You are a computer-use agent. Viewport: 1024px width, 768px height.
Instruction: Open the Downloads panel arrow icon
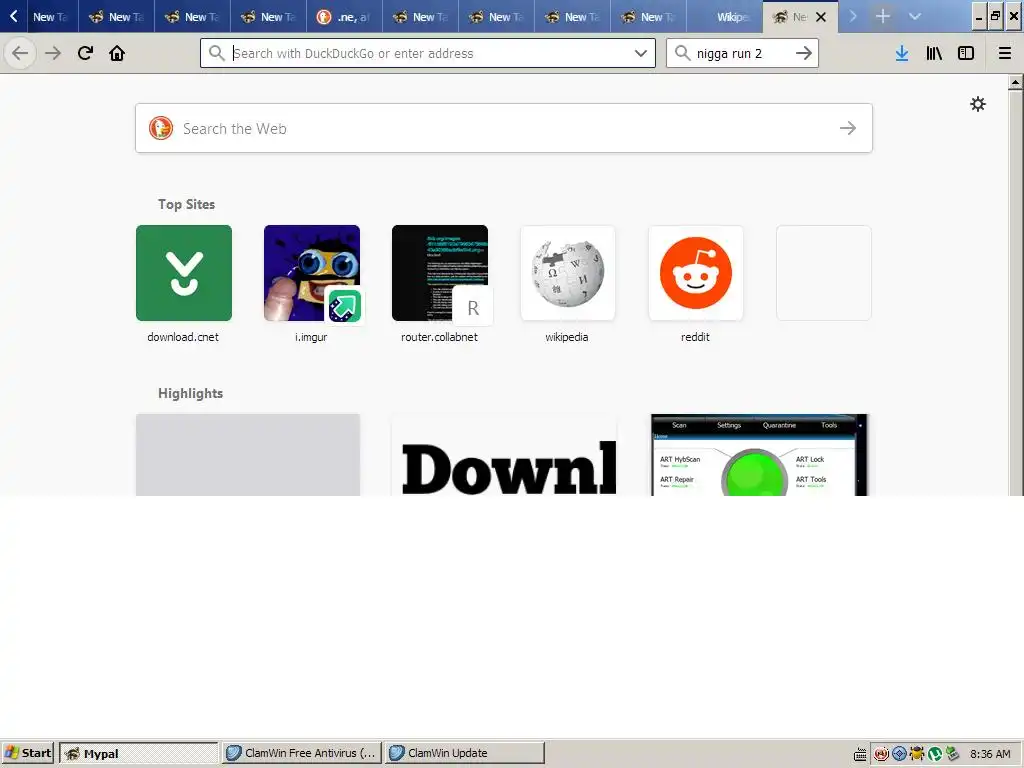tap(902, 54)
